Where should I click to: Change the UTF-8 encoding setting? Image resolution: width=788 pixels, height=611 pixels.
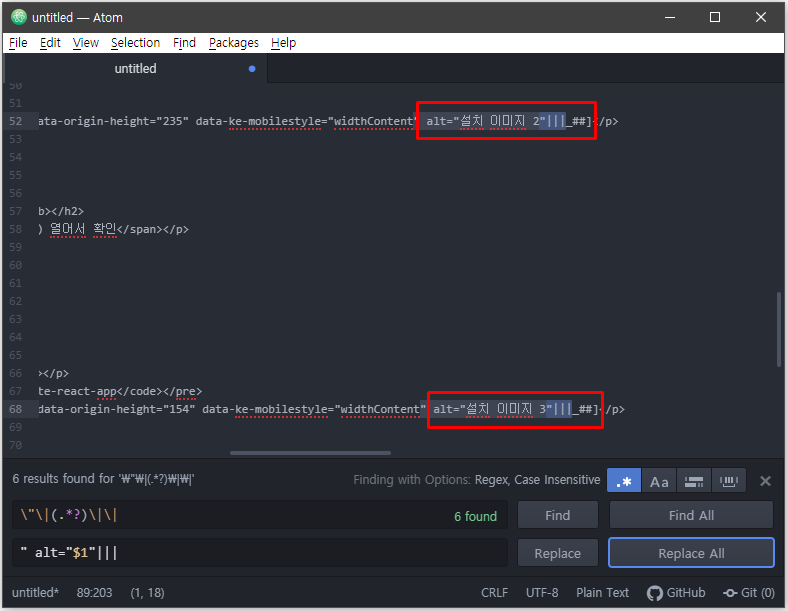coord(542,593)
